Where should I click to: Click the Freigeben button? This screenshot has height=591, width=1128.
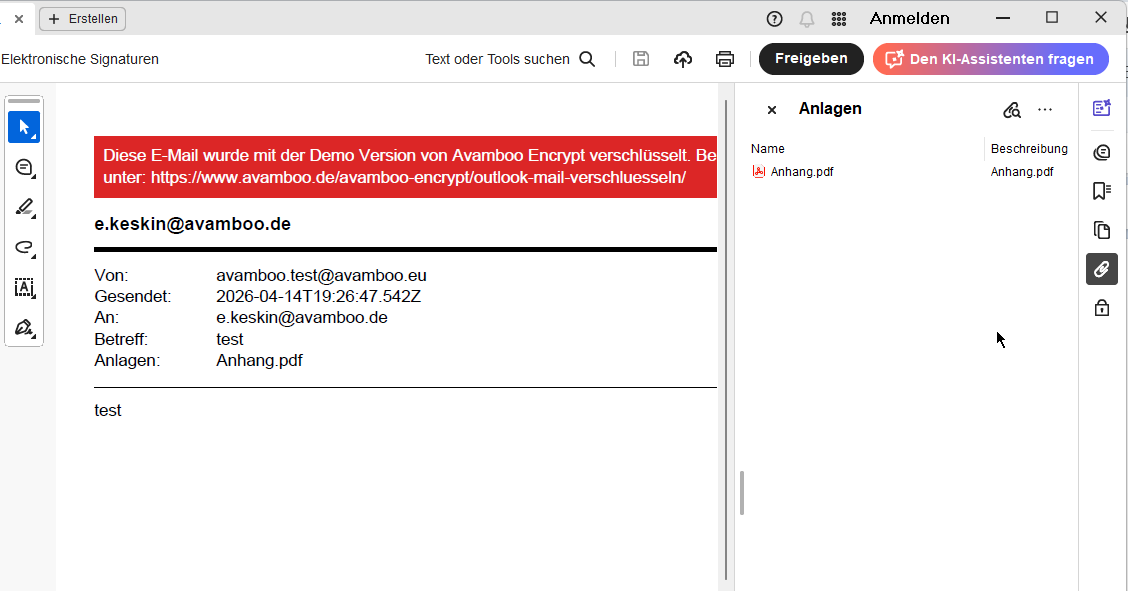pos(811,59)
